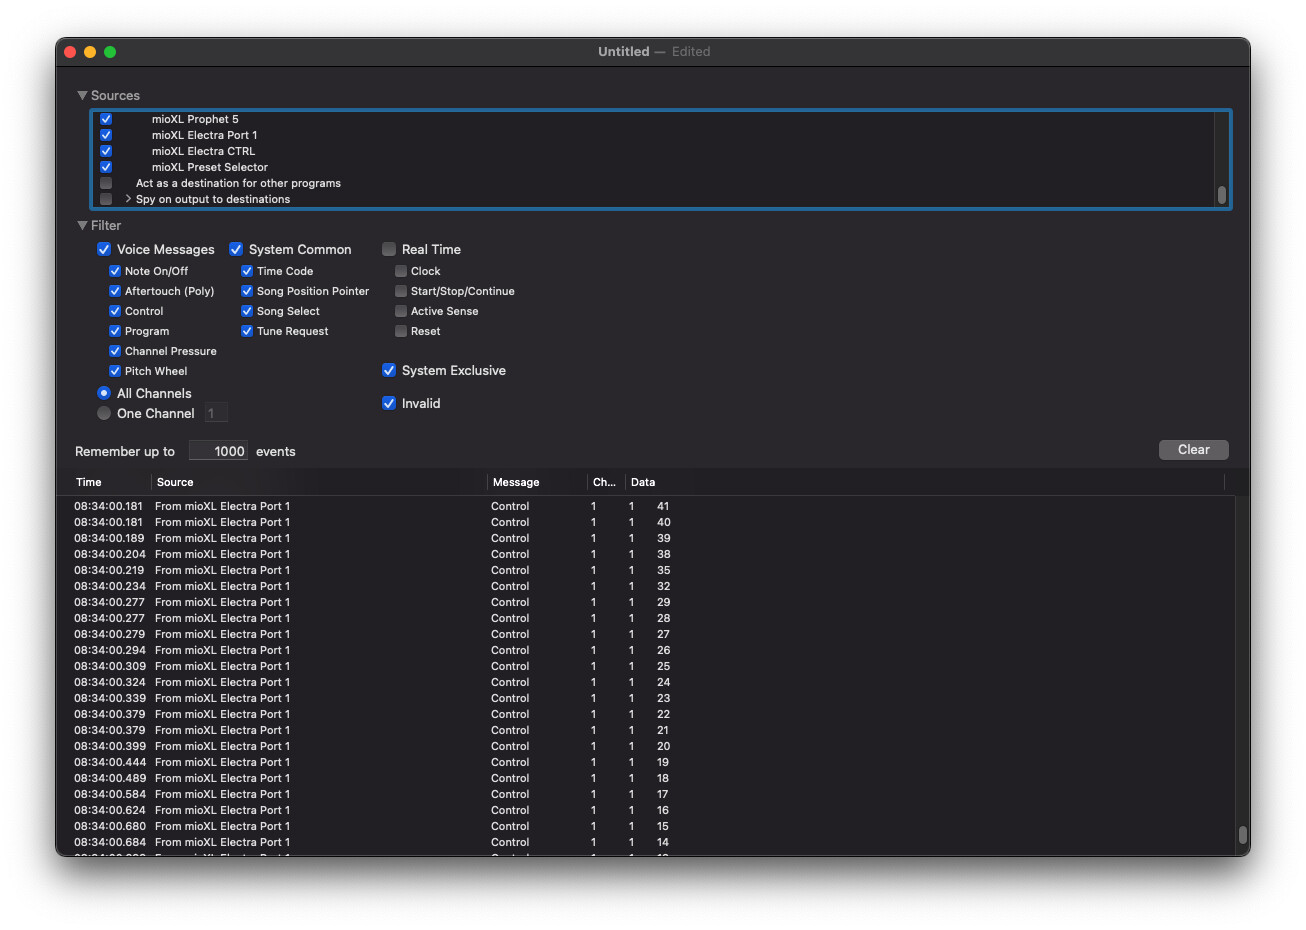The width and height of the screenshot is (1306, 930).
Task: Expand Spy on output to destinations
Action: pos(127,199)
